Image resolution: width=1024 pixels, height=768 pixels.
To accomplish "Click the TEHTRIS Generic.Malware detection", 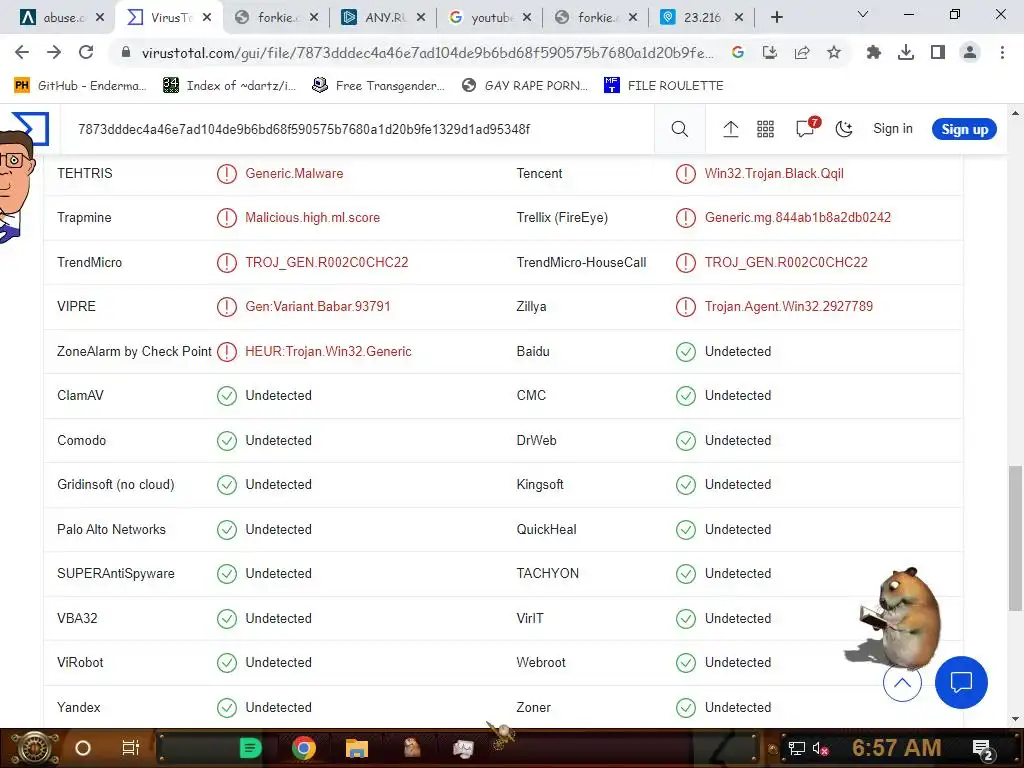I will tap(294, 173).
